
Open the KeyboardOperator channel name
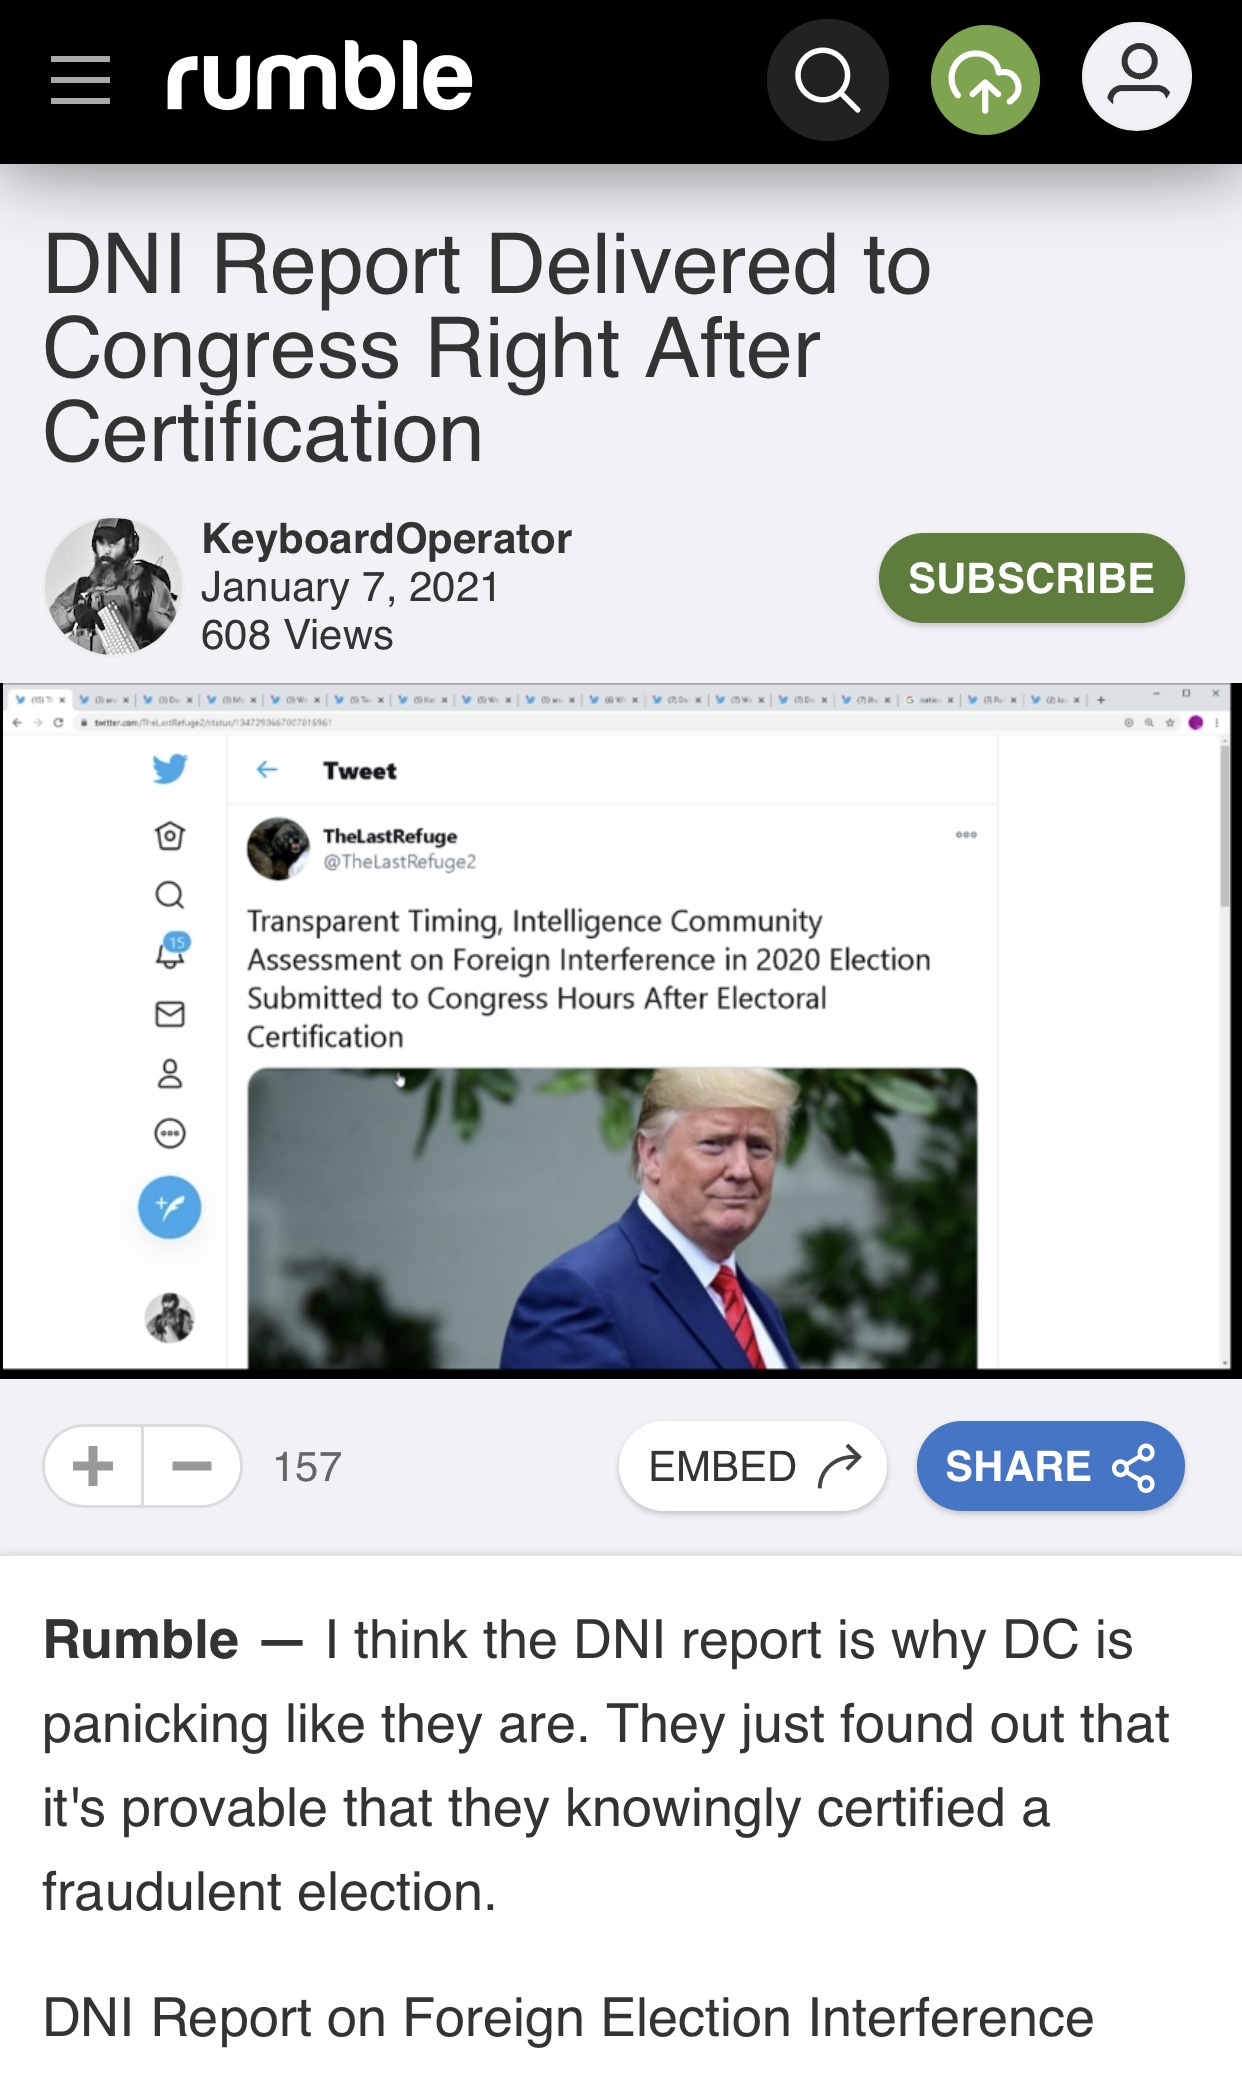pos(387,539)
